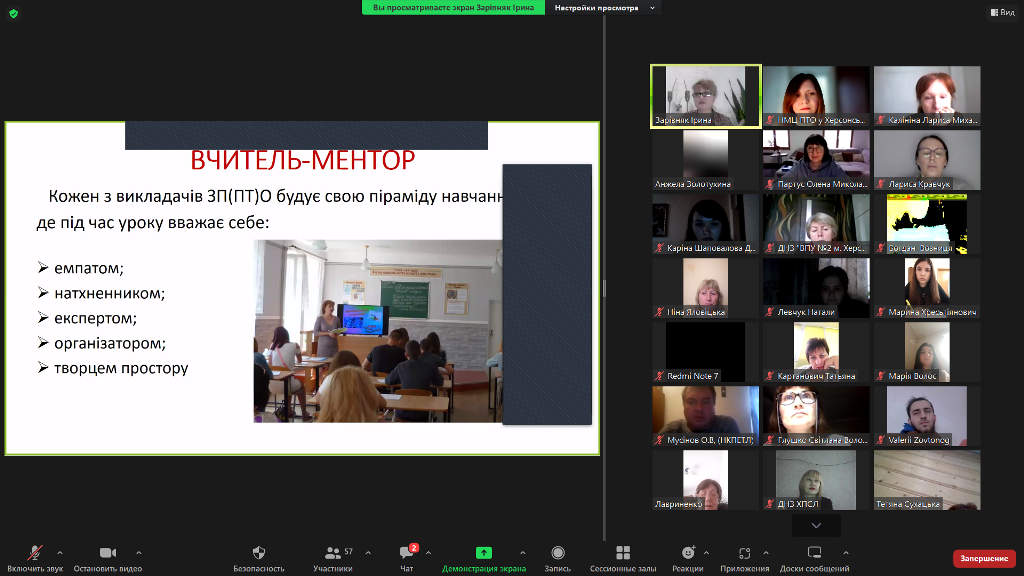1024x576 pixels.
Task: Click the red Завершение end button
Action: 983,558
